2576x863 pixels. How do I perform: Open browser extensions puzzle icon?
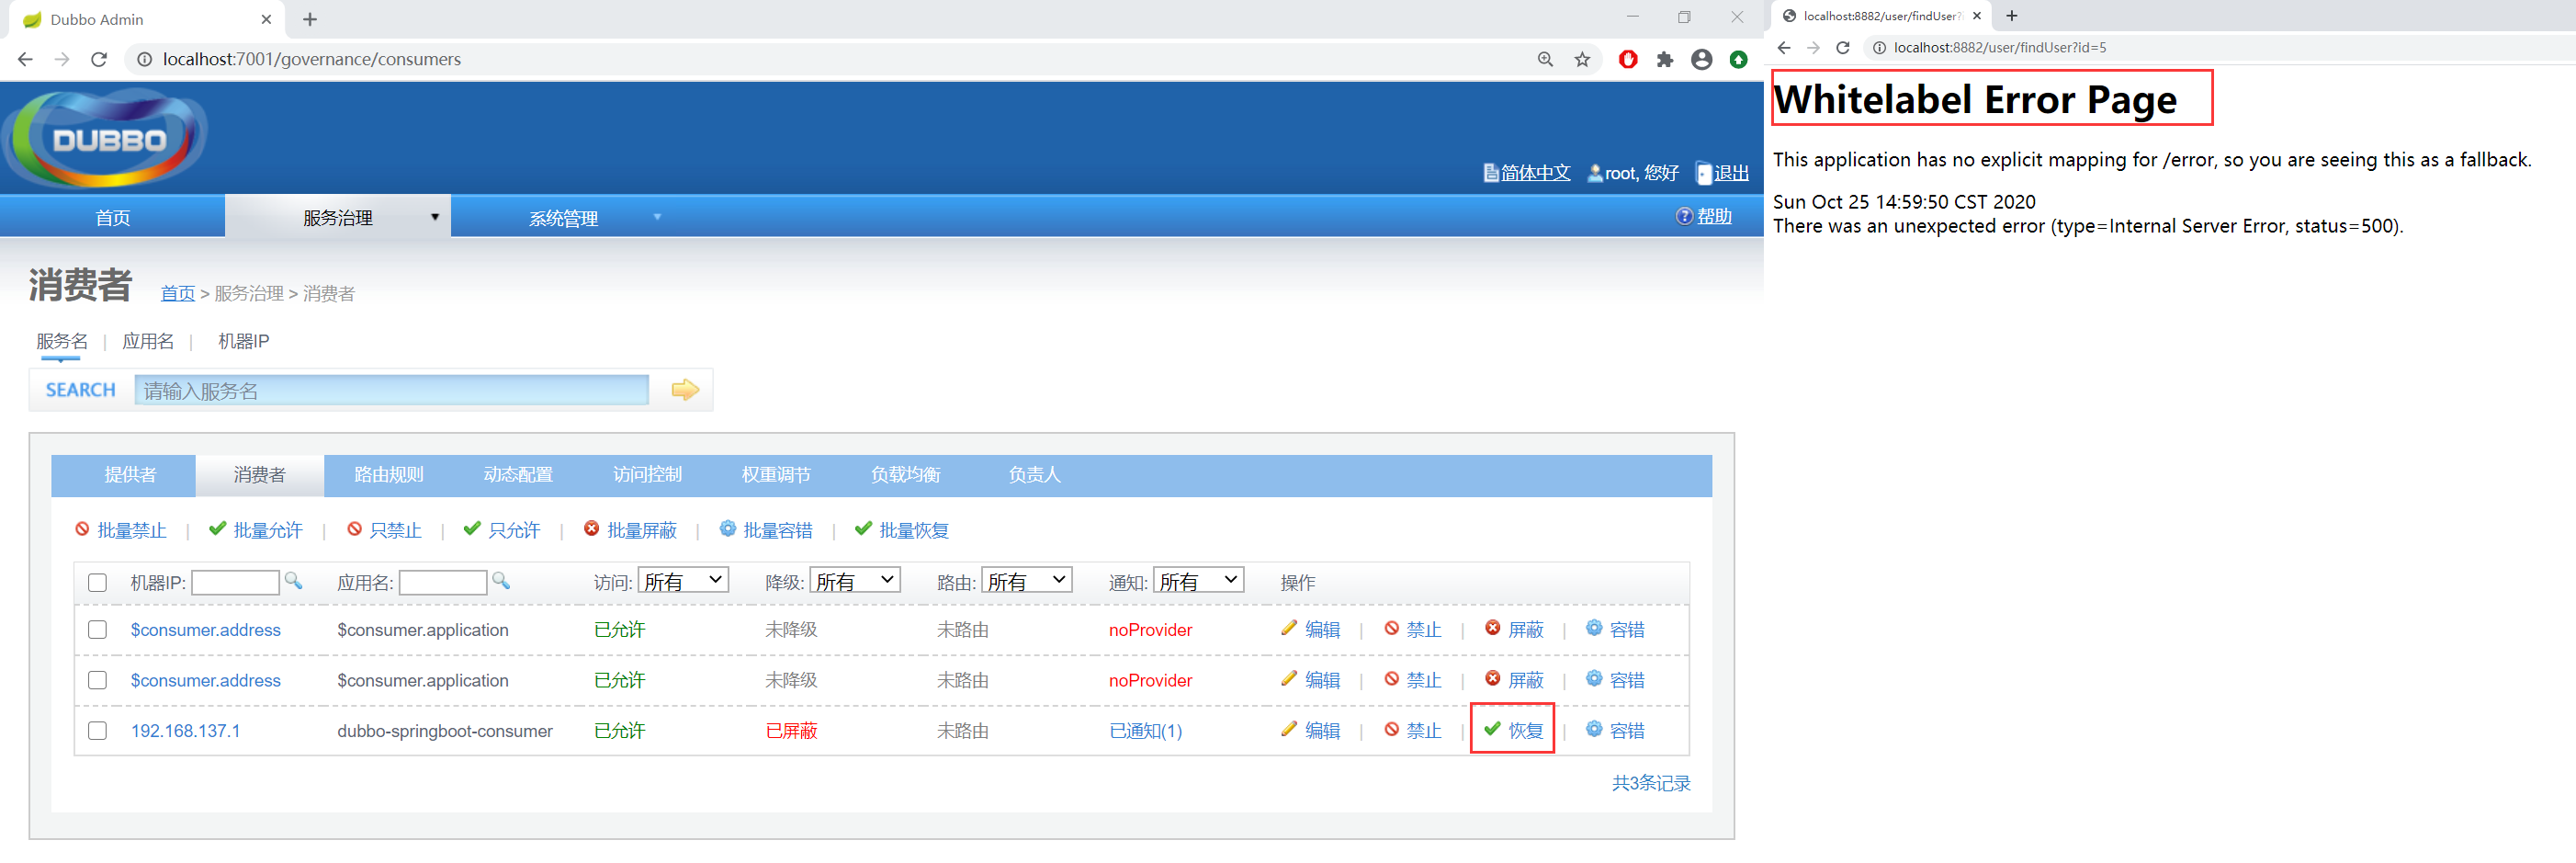[x=1665, y=60]
